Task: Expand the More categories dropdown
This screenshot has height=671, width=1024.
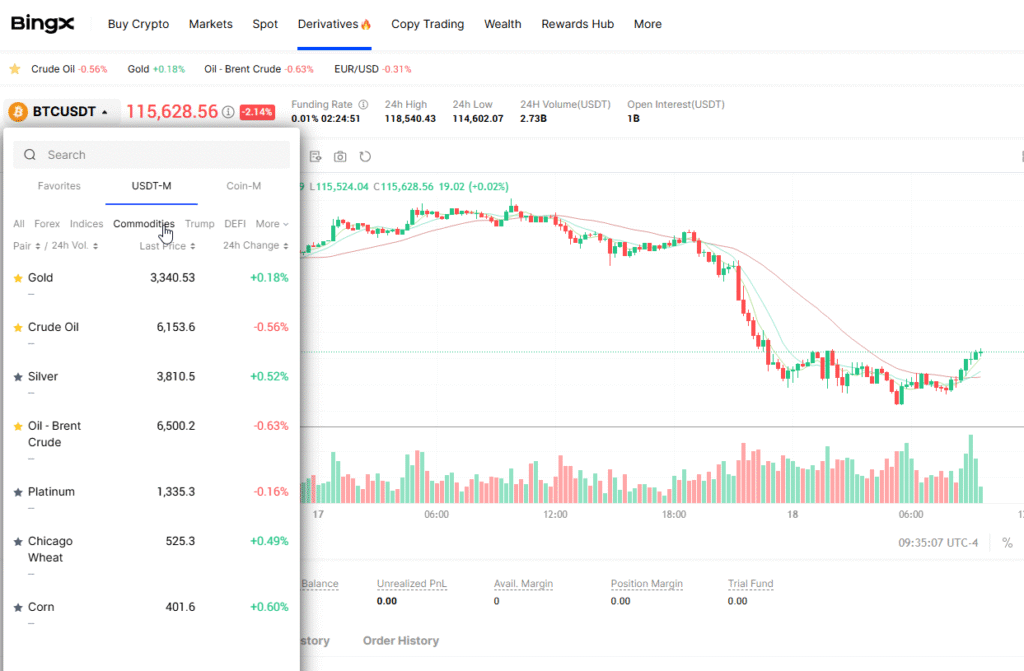Action: (x=272, y=223)
